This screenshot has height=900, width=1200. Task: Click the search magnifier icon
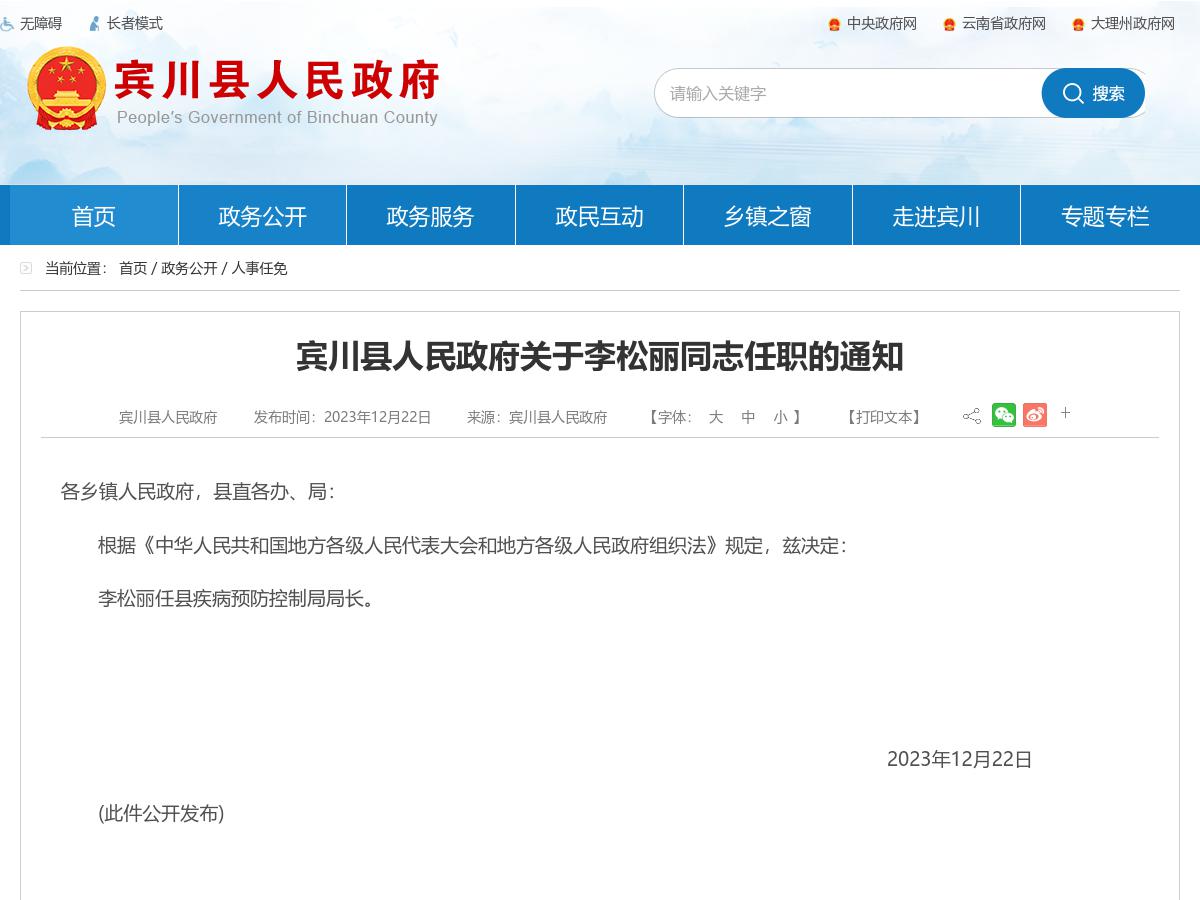[x=1073, y=93]
